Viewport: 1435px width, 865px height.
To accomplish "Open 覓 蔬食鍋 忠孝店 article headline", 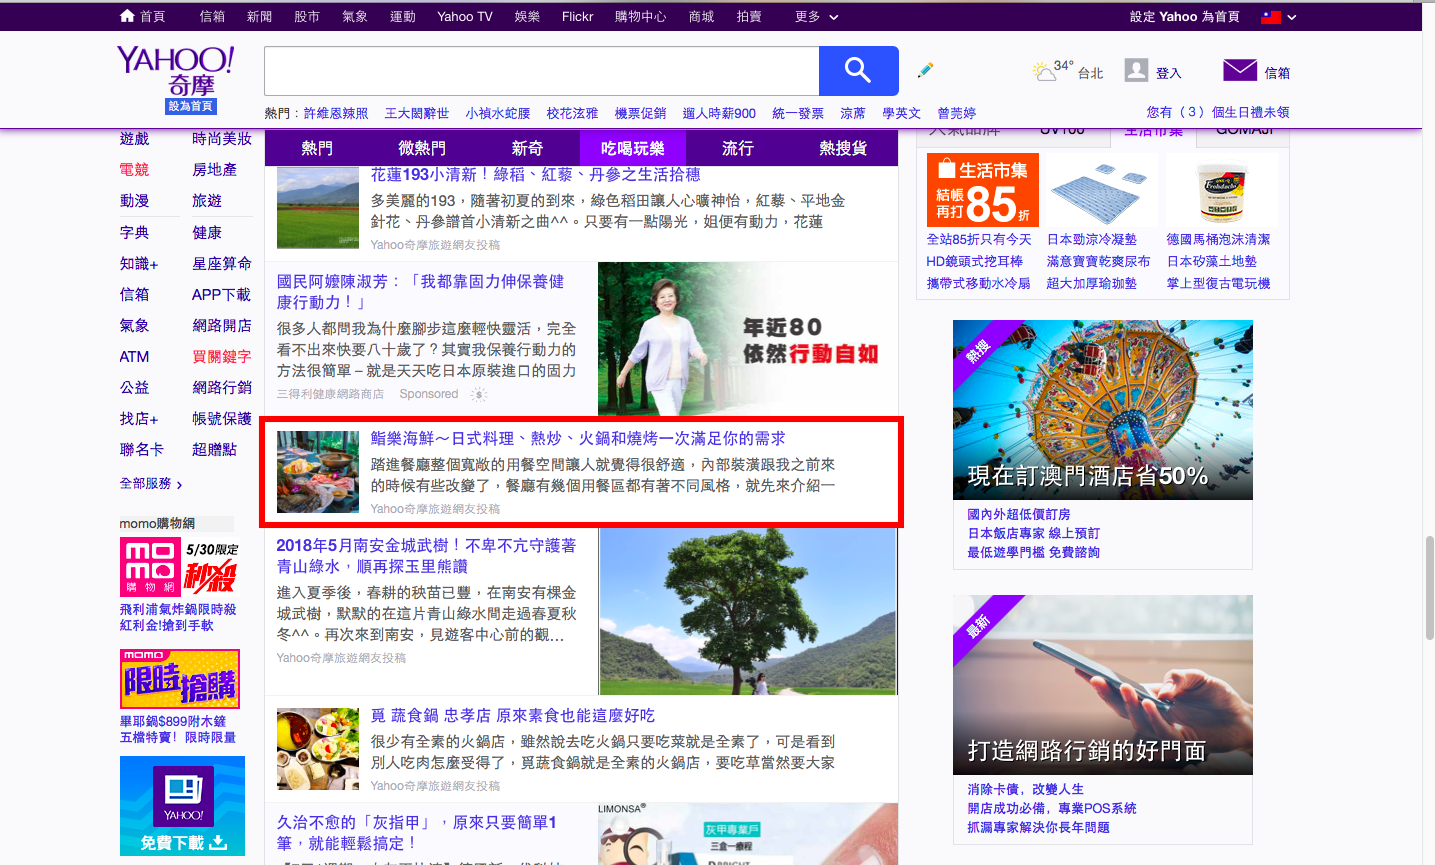I will click(x=513, y=715).
